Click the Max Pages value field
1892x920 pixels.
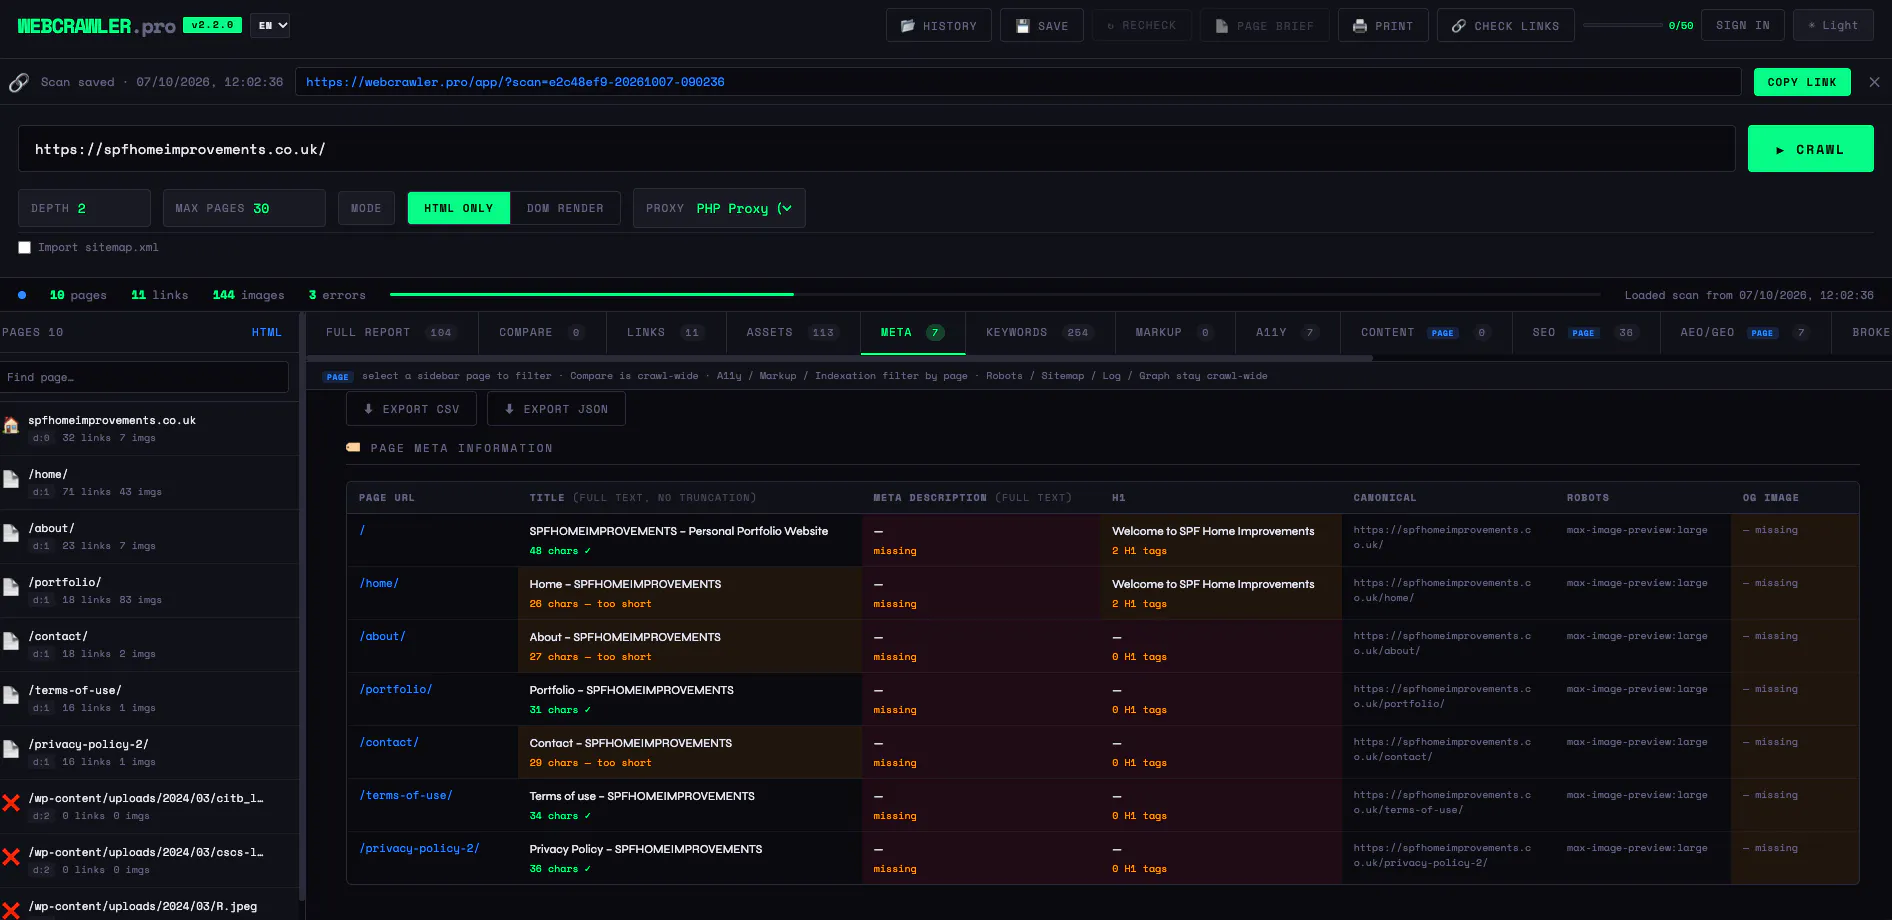point(244,208)
